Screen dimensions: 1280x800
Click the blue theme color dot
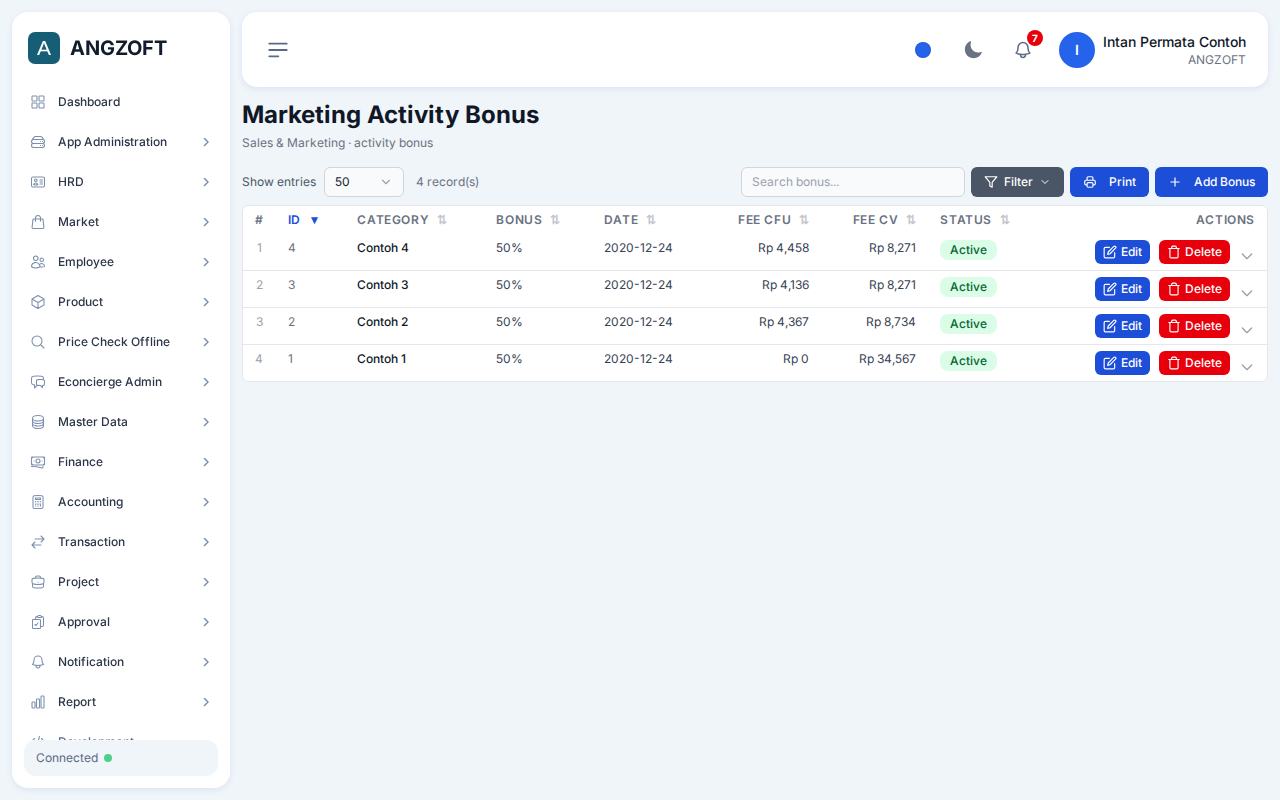[x=923, y=50]
